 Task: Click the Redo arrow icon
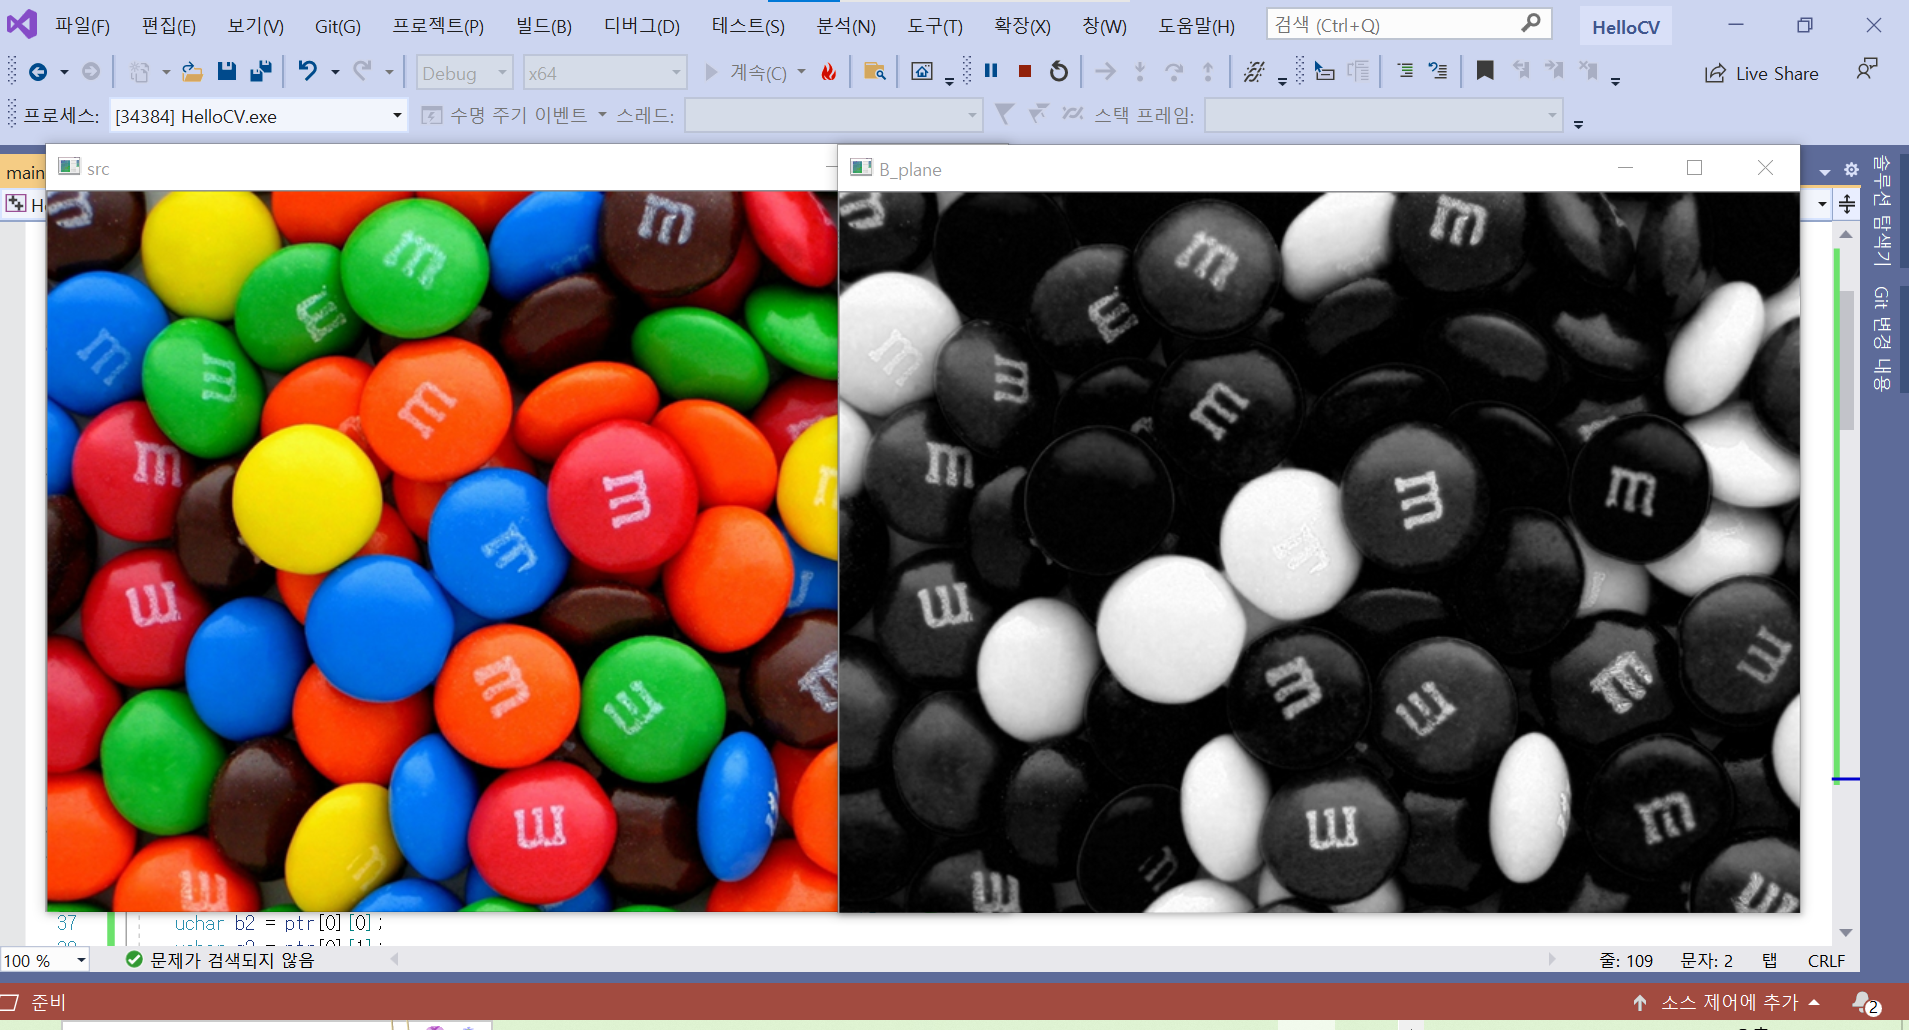click(x=363, y=71)
